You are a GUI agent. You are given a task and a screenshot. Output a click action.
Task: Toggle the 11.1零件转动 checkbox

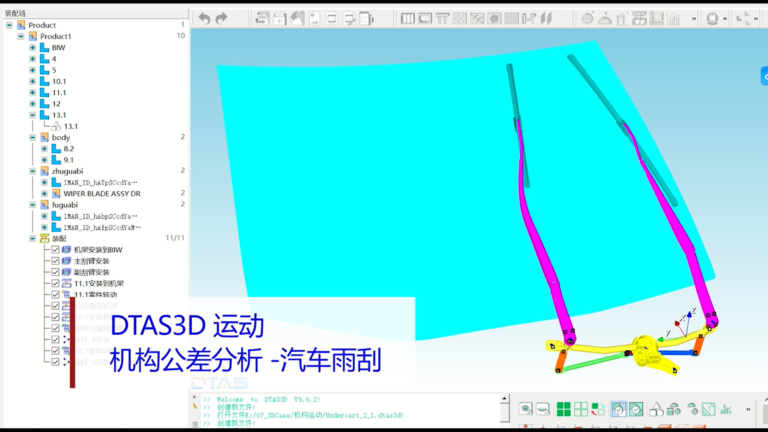tap(55, 294)
